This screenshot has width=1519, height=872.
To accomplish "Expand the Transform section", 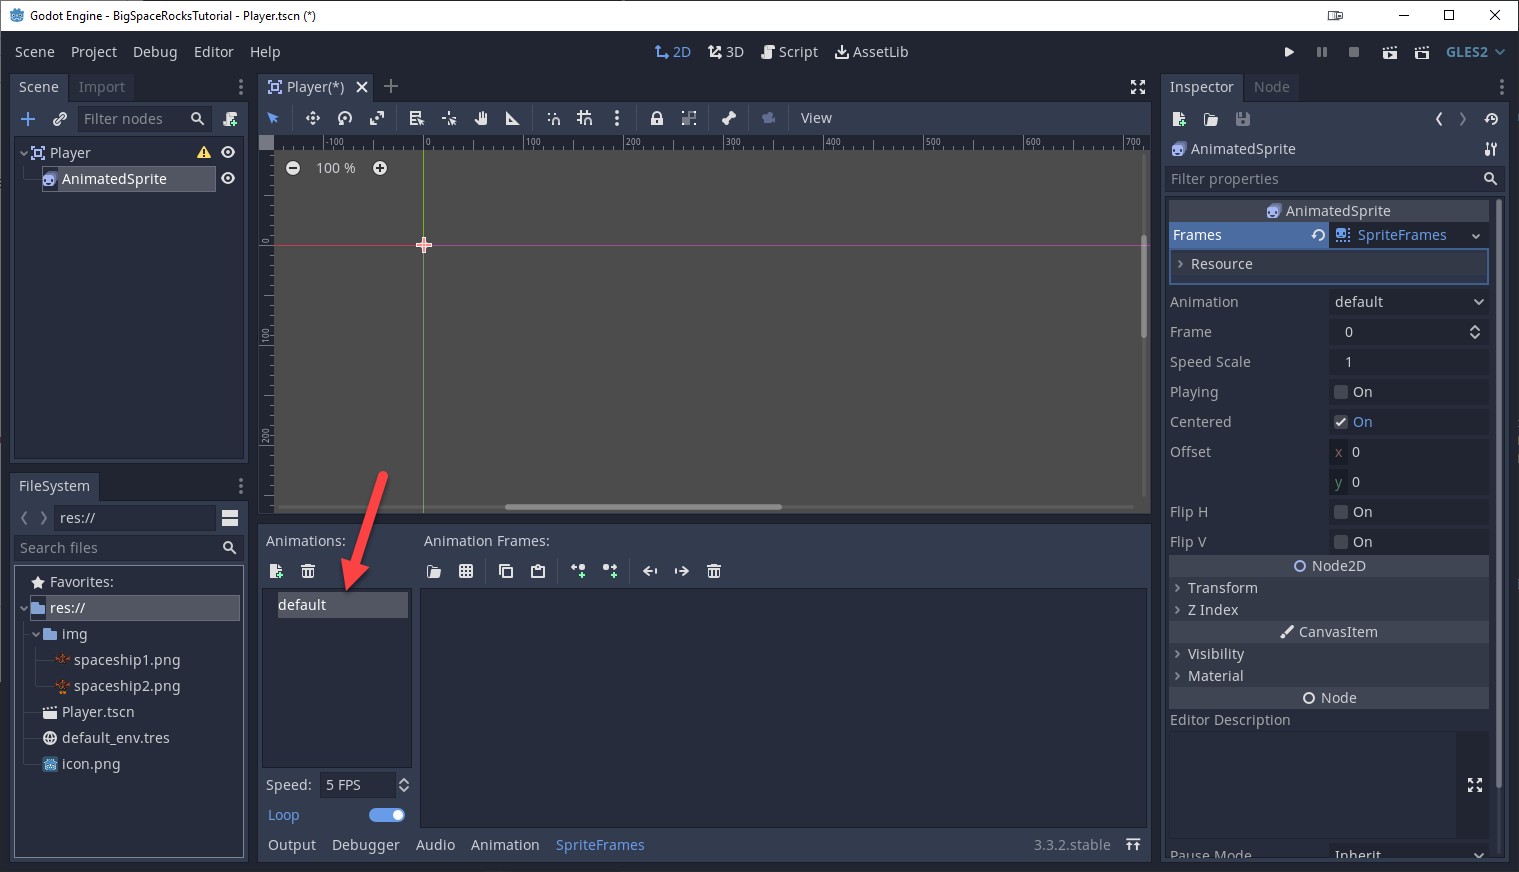I will point(1222,588).
